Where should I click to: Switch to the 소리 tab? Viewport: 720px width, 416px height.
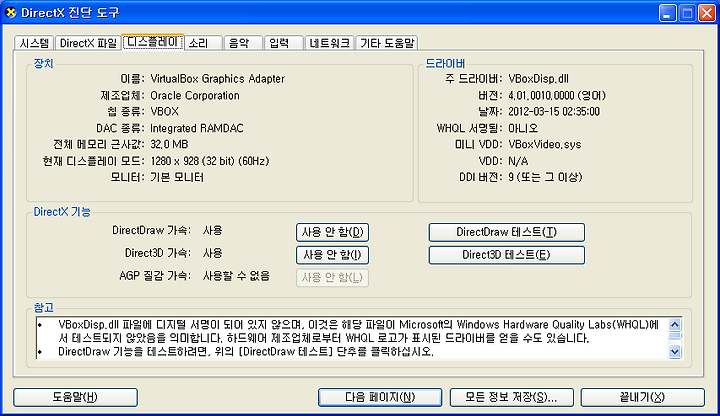coord(203,43)
